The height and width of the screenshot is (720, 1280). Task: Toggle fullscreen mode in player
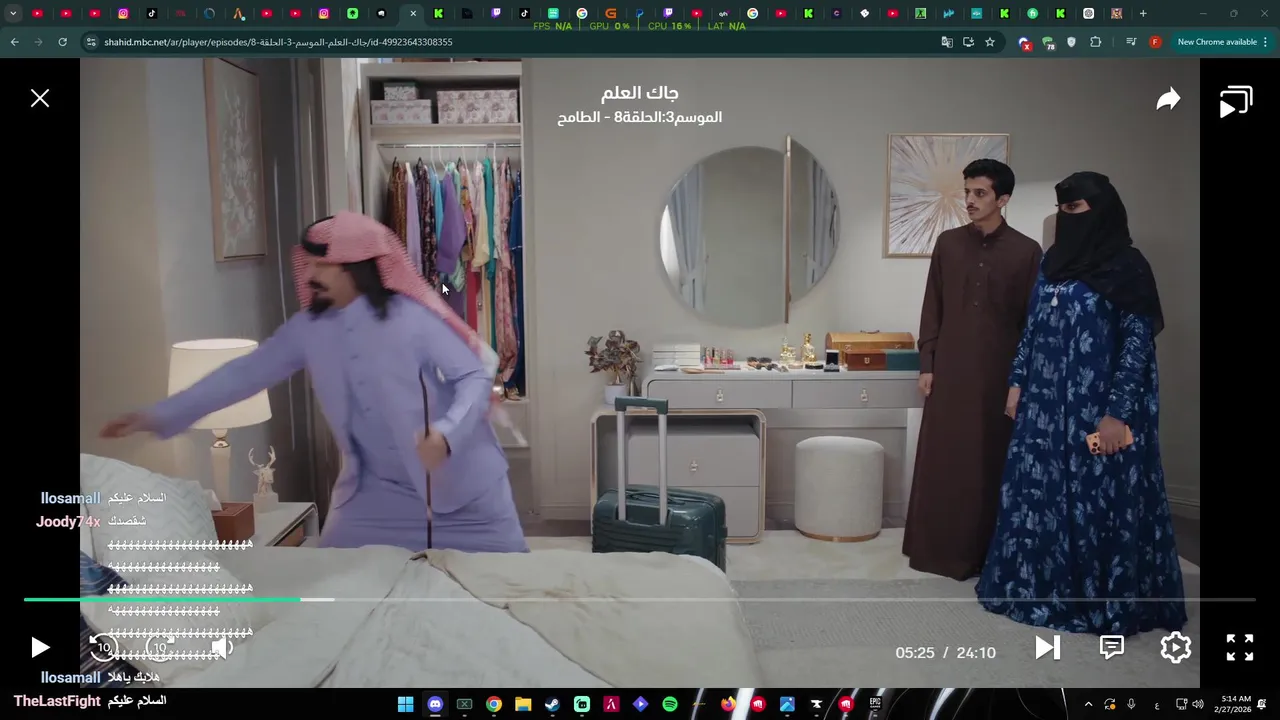[1240, 648]
